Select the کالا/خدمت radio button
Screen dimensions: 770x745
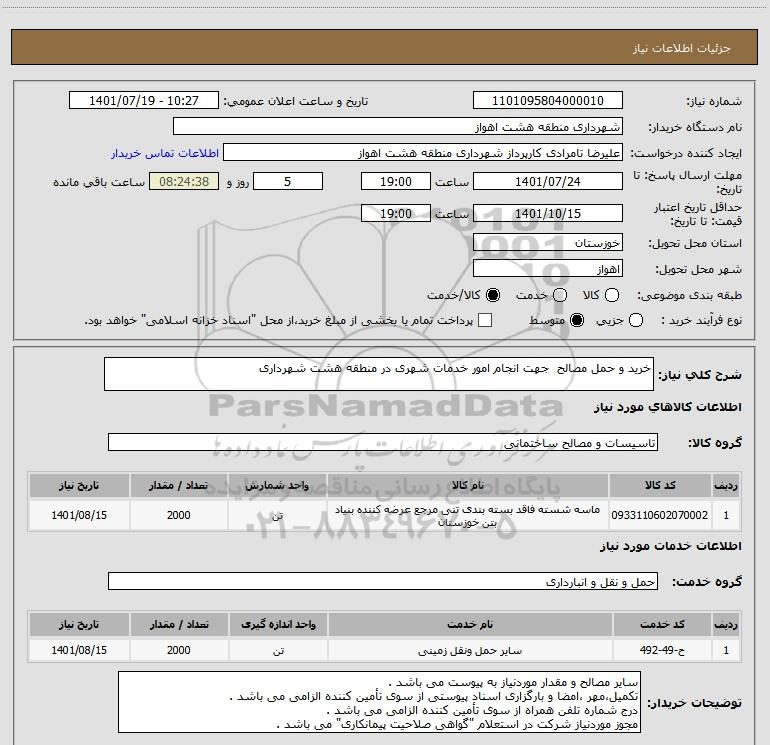493,295
